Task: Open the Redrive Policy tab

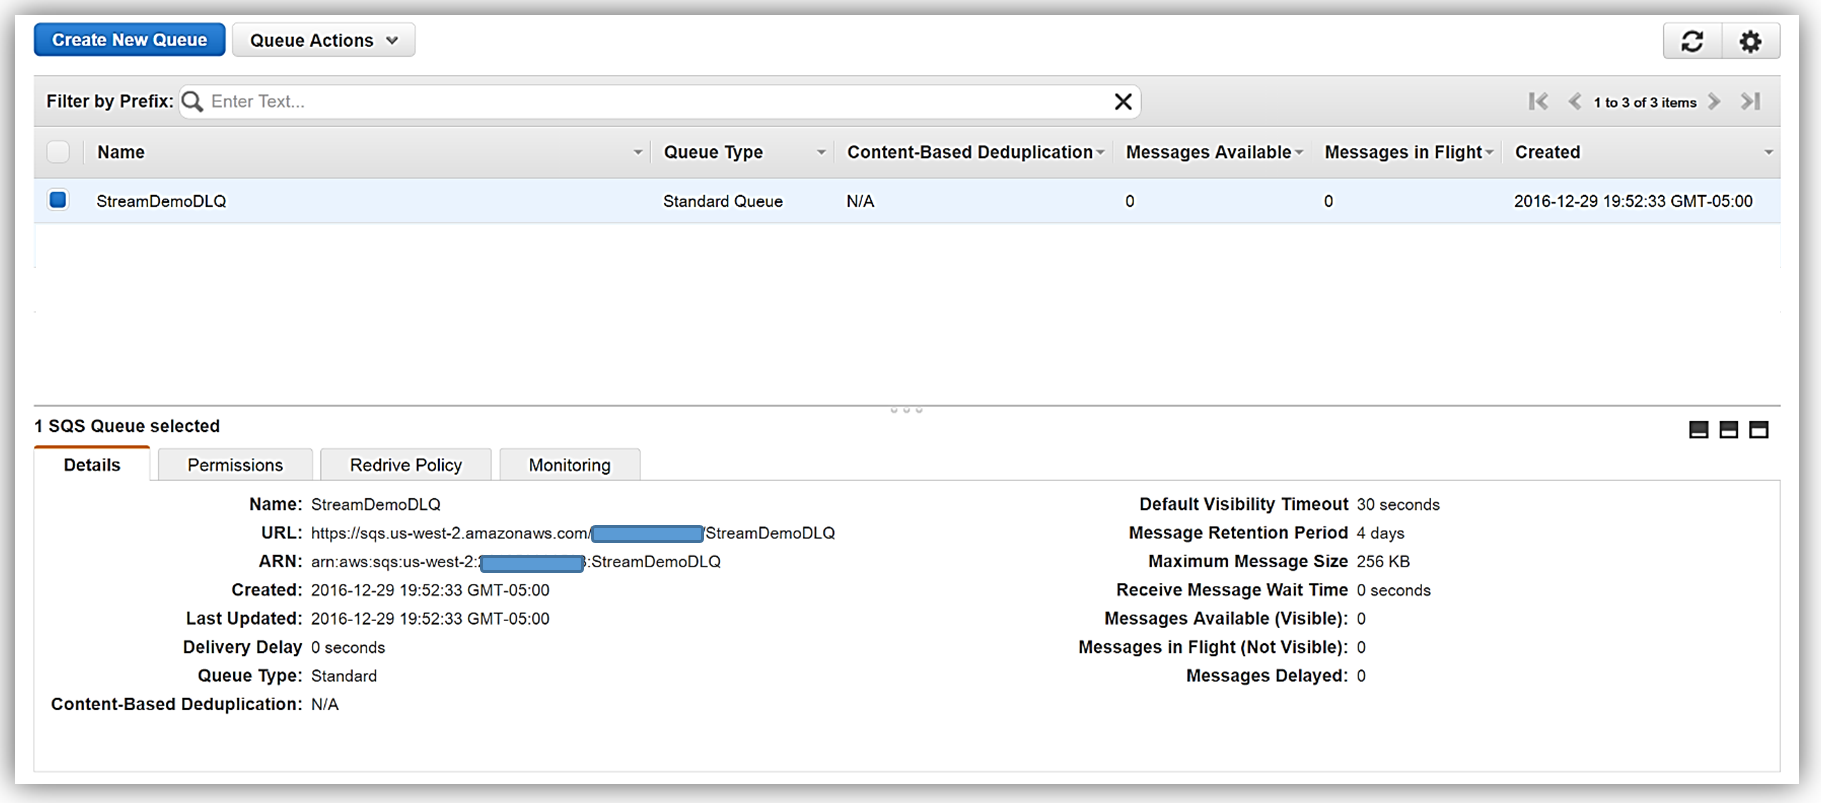Action: (x=405, y=465)
